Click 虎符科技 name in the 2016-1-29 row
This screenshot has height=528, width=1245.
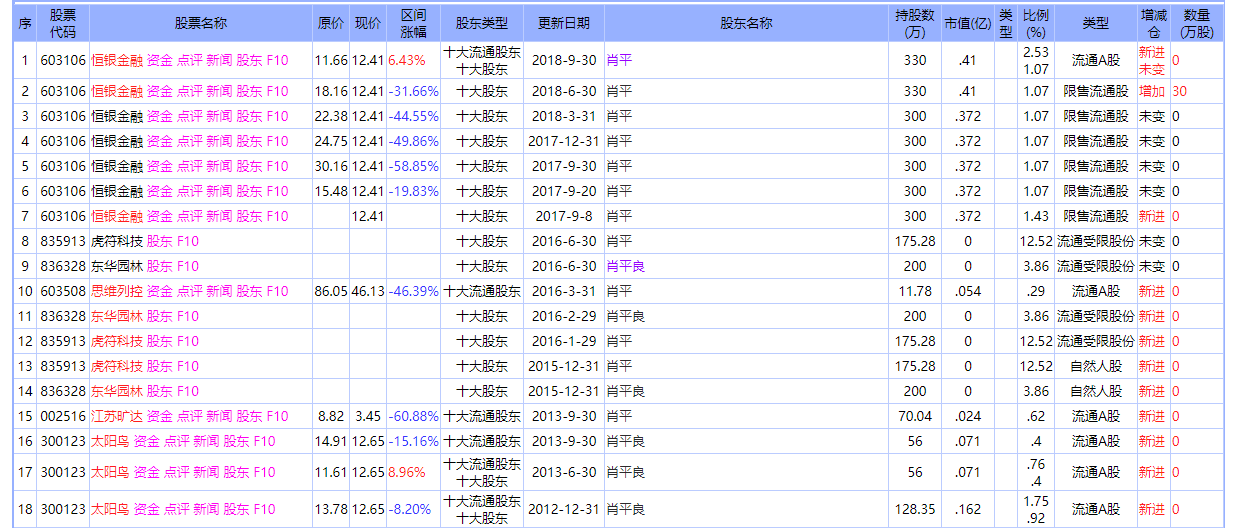117,341
